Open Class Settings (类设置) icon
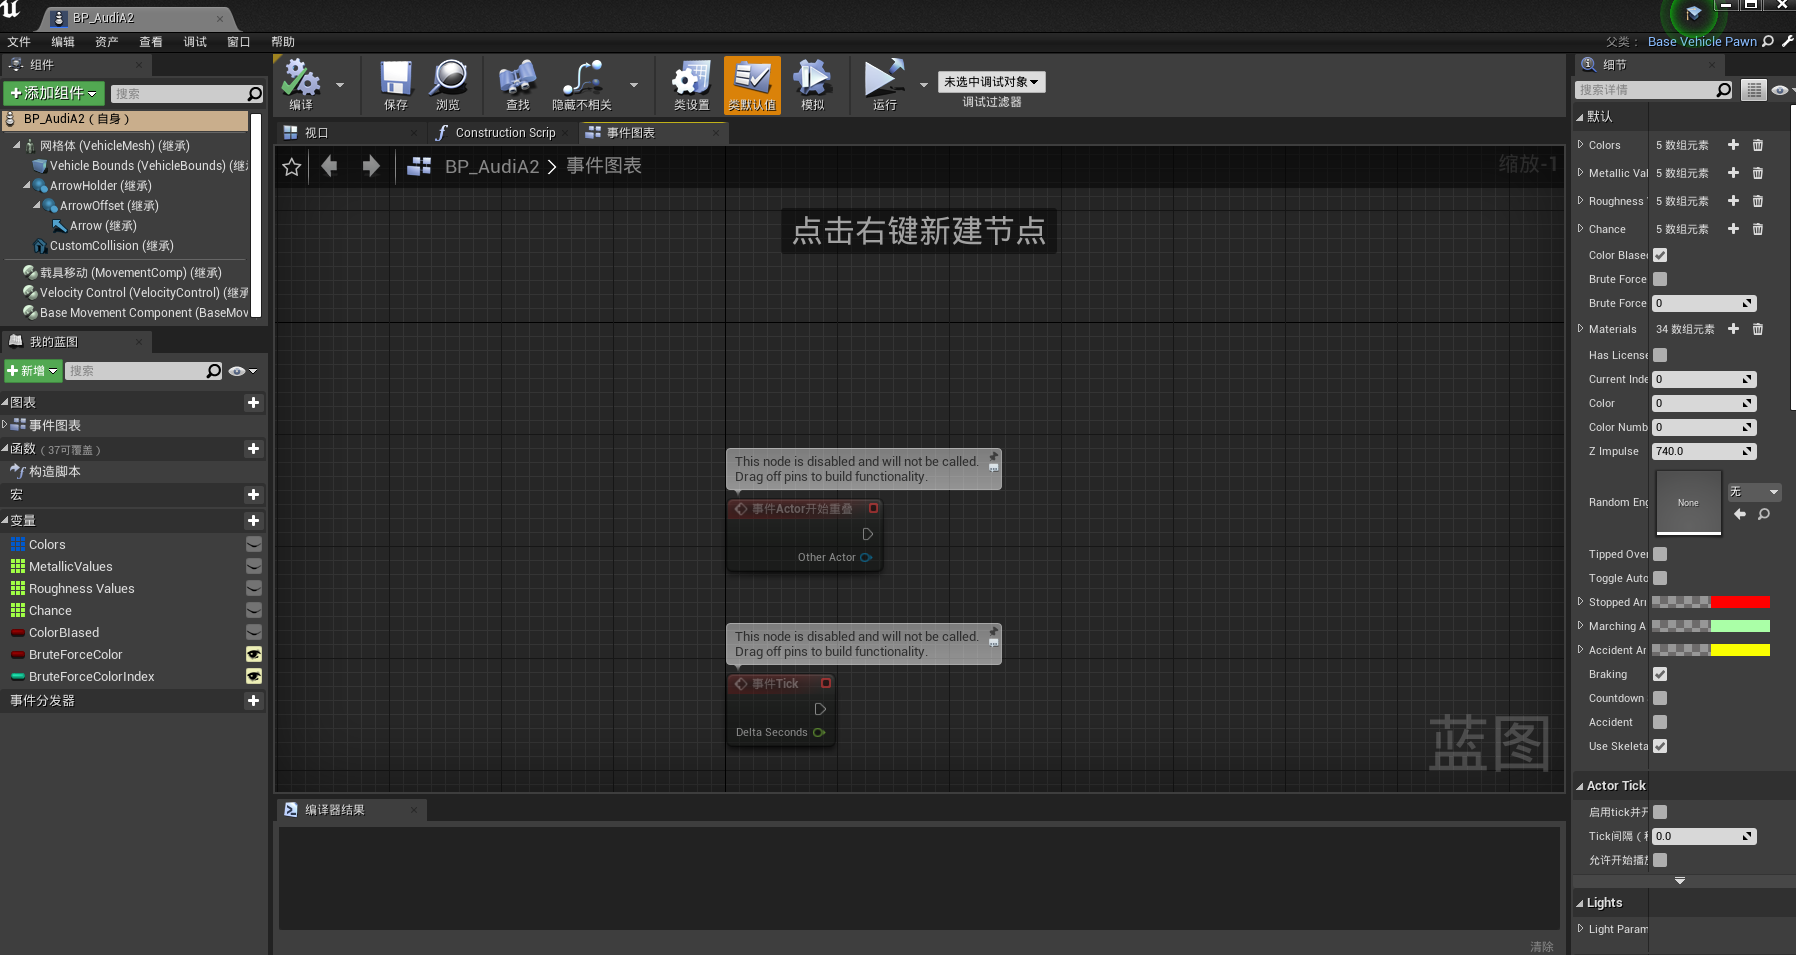 [691, 80]
